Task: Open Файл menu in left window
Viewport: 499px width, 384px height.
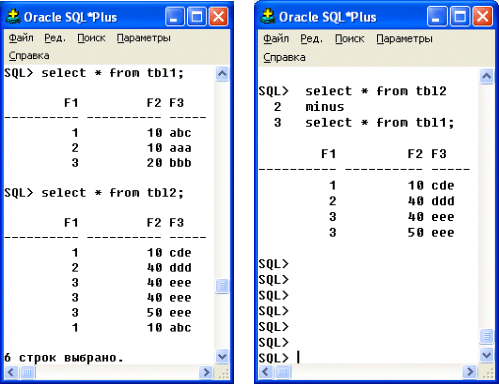Action: pos(21,38)
